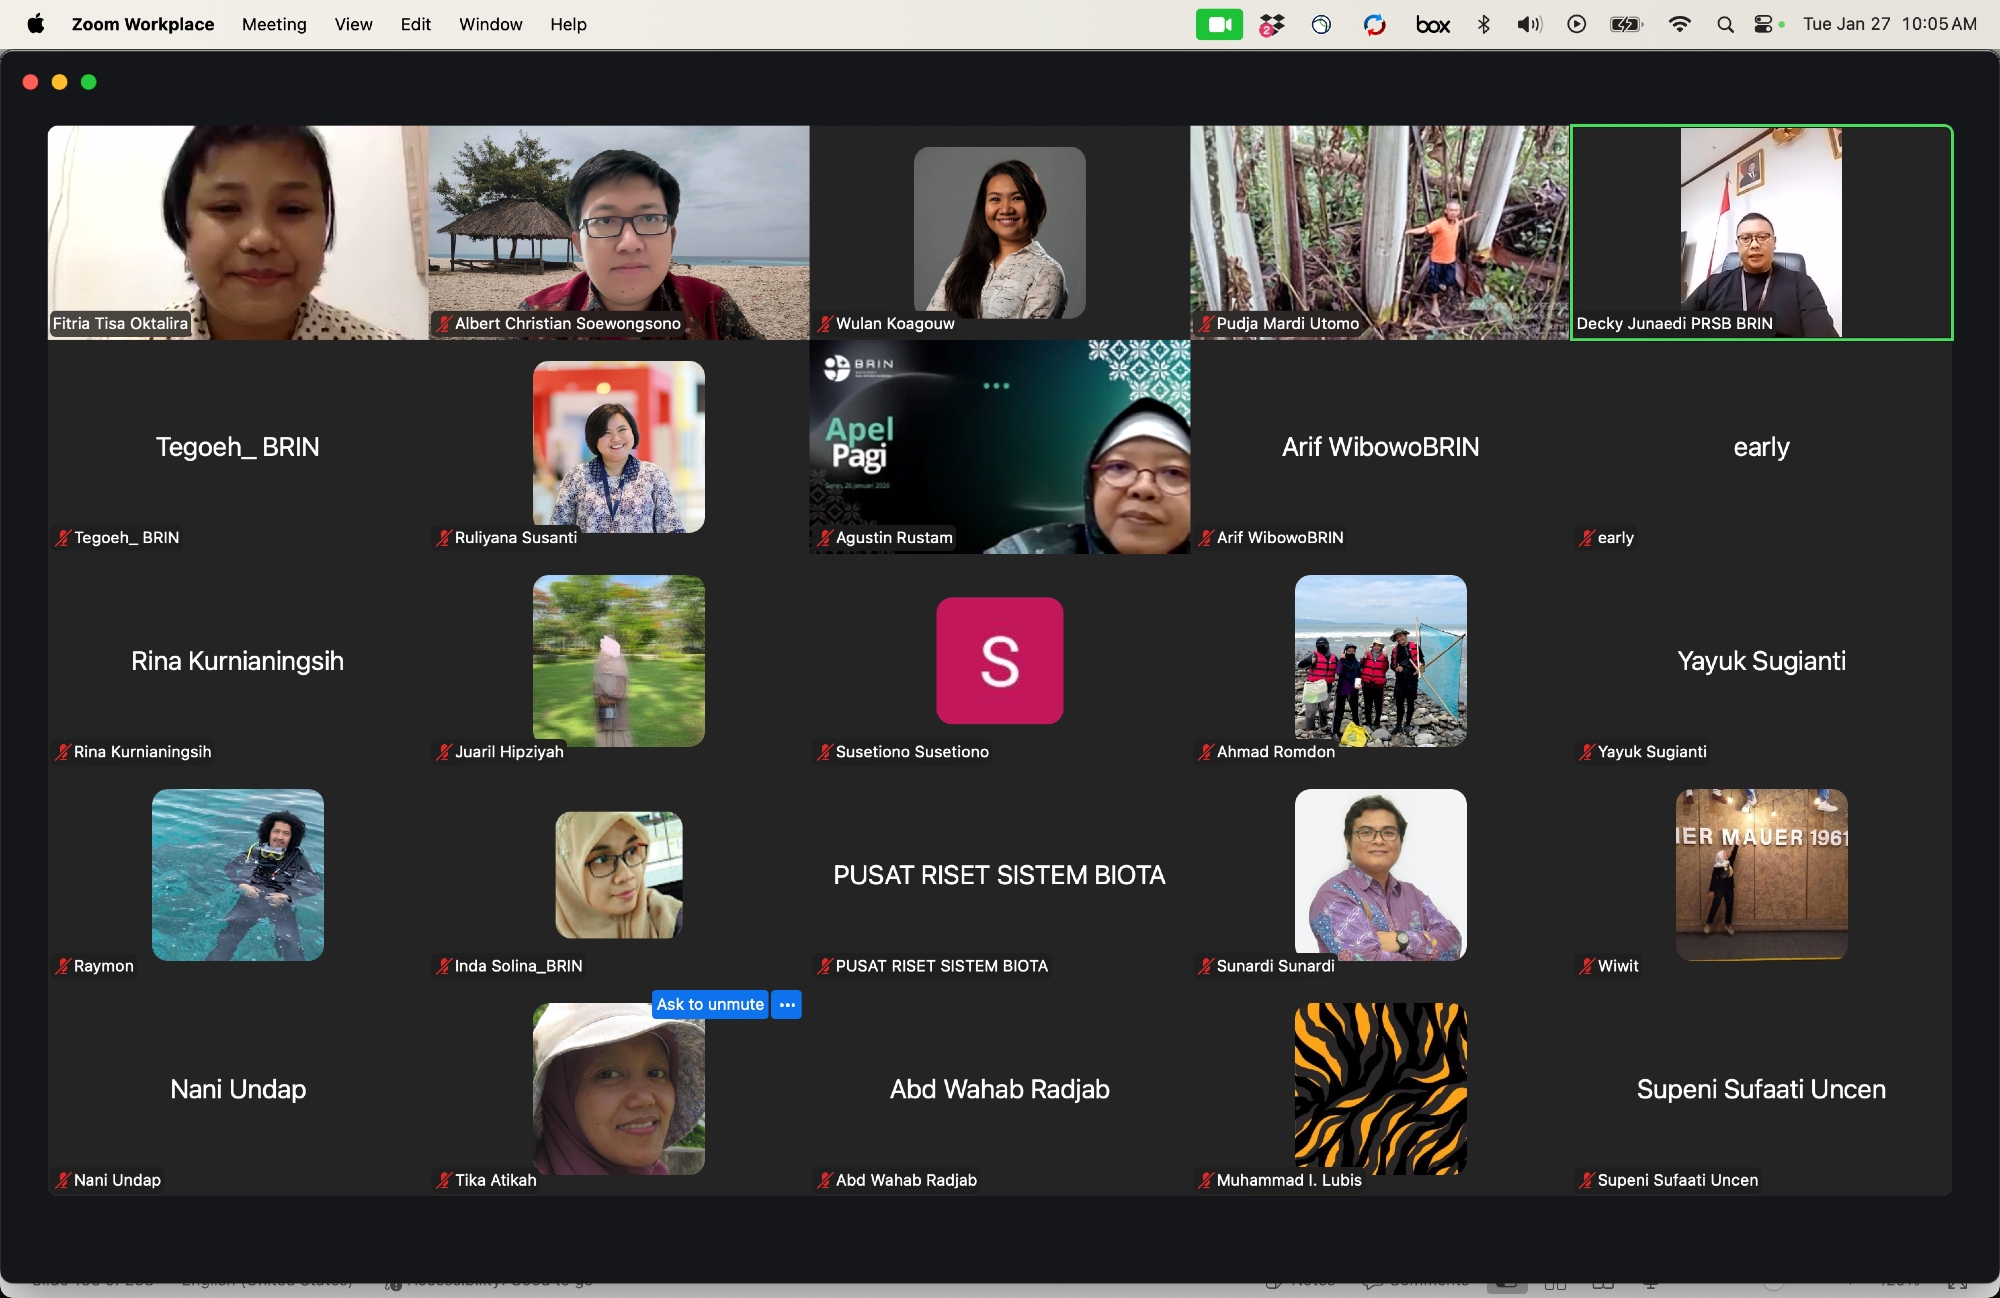Click the Zoom camera icon in menu bar
The height and width of the screenshot is (1298, 2000).
point(1218,25)
